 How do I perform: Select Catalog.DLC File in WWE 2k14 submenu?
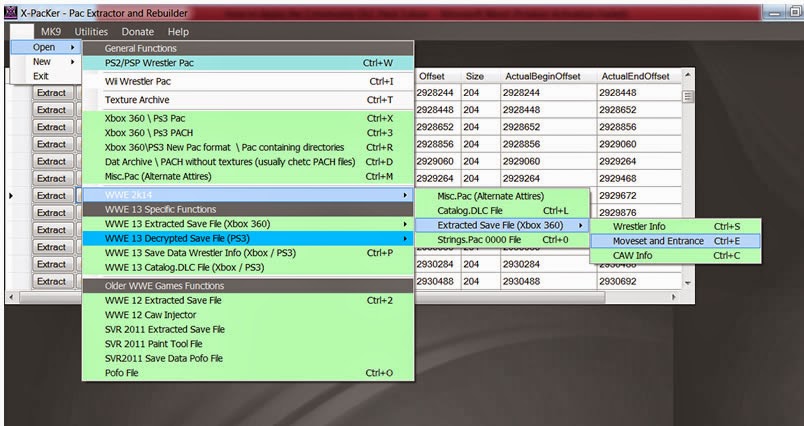502,211
